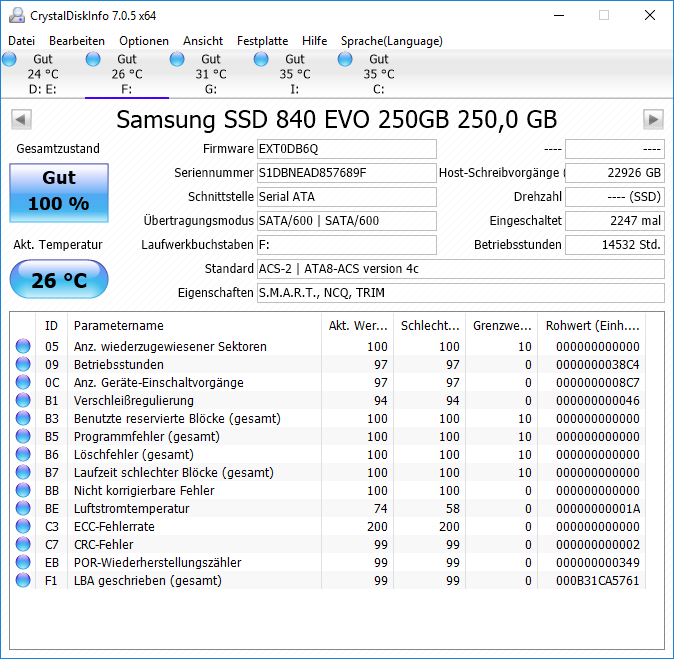Open the Bearbeiten menu

pos(77,41)
